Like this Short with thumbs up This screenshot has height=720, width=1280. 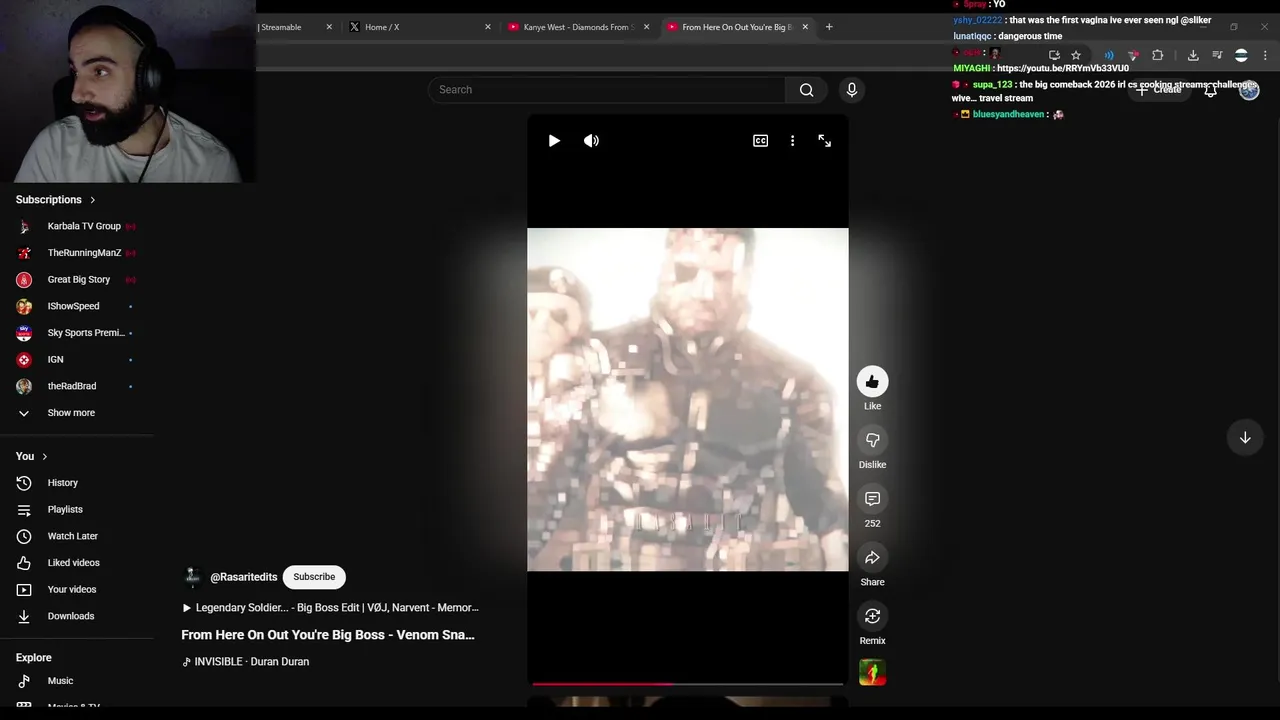pos(872,381)
